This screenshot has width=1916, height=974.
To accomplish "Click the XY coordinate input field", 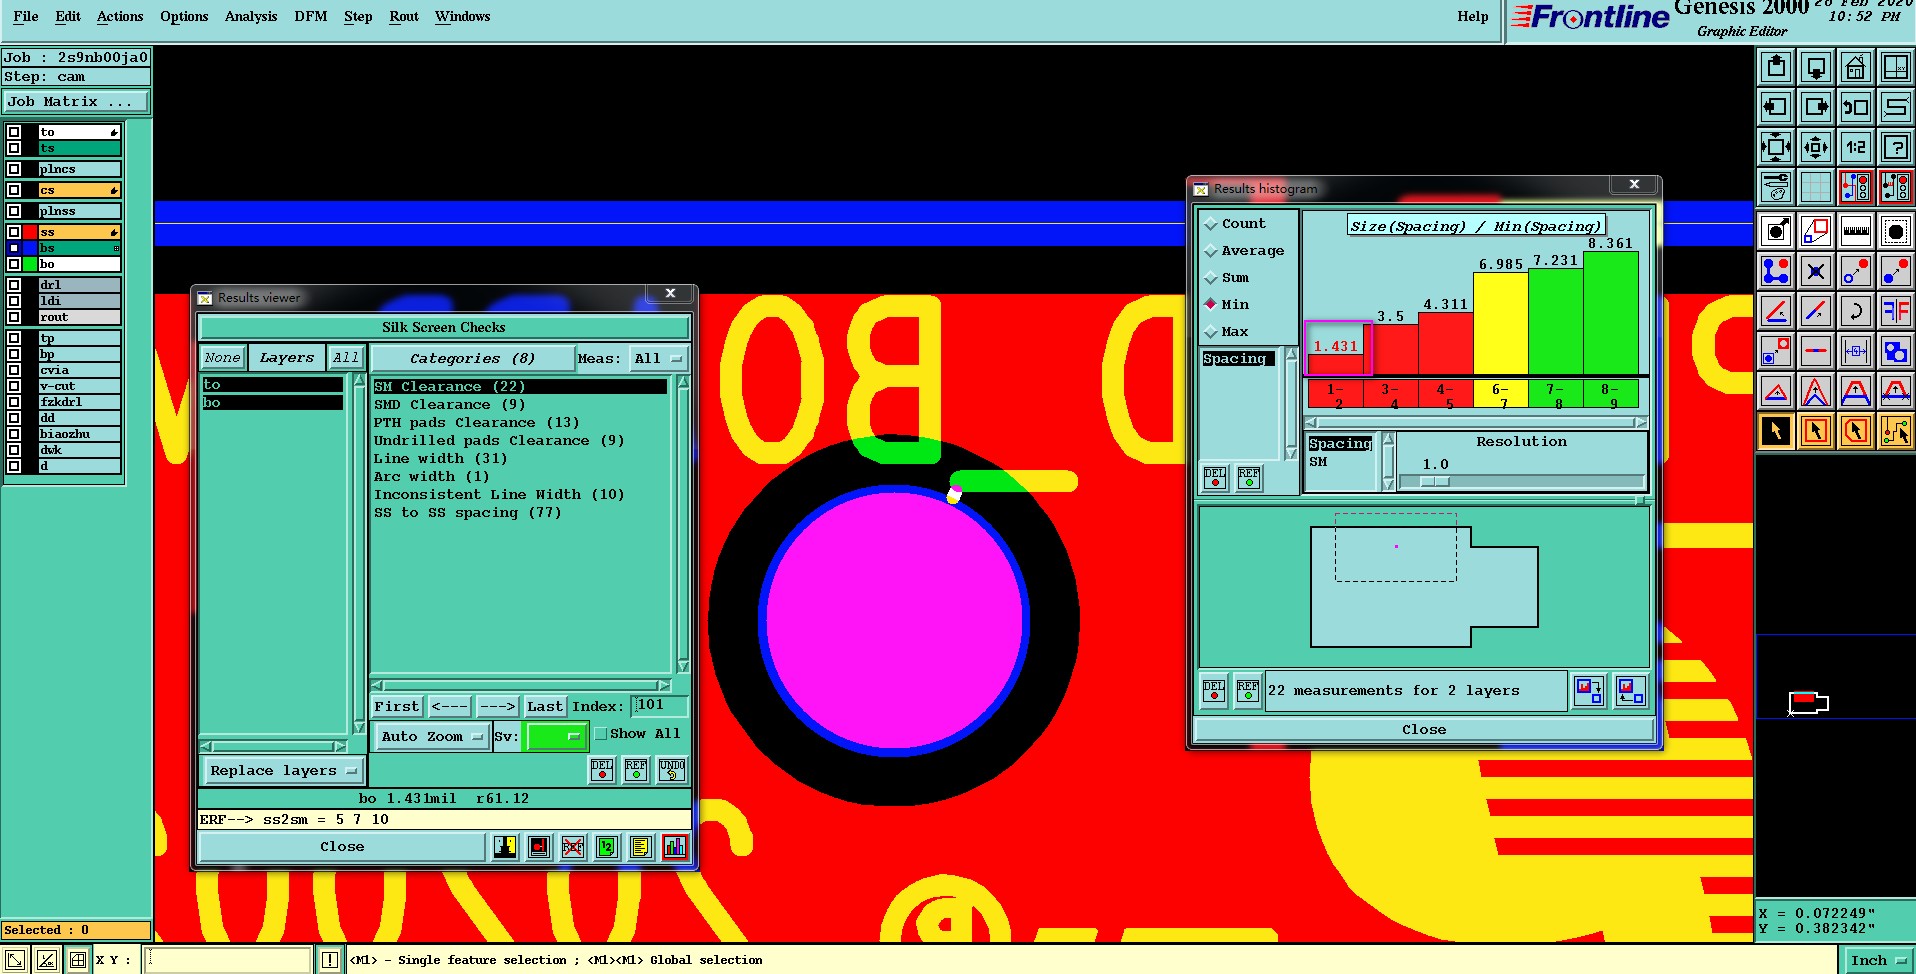I will tap(228, 960).
